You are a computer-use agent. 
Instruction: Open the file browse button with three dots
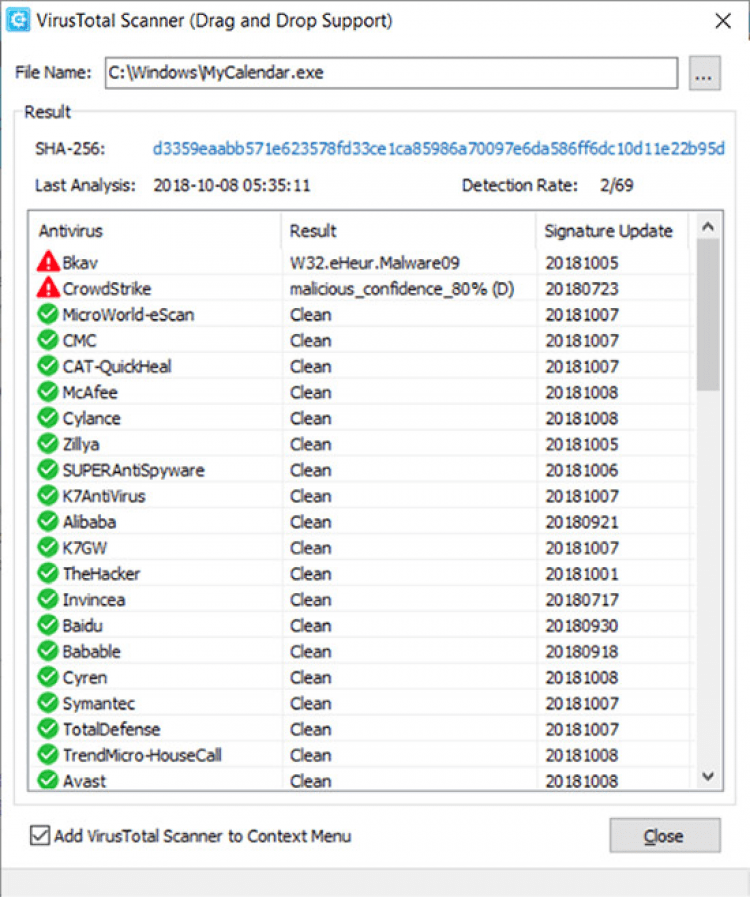704,73
